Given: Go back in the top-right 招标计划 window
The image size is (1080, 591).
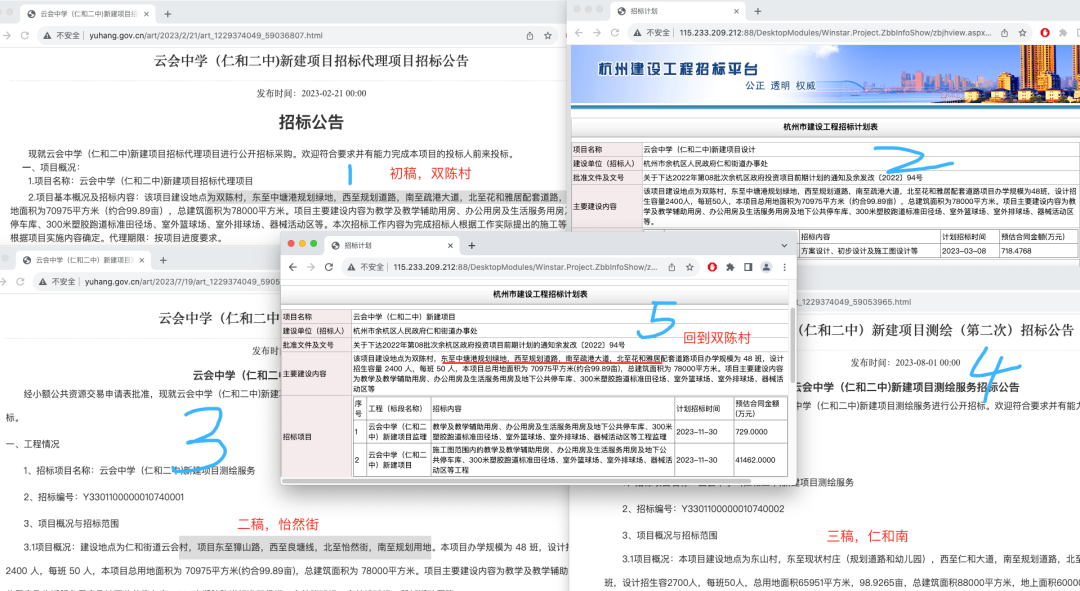Looking at the screenshot, I should coord(579,32).
